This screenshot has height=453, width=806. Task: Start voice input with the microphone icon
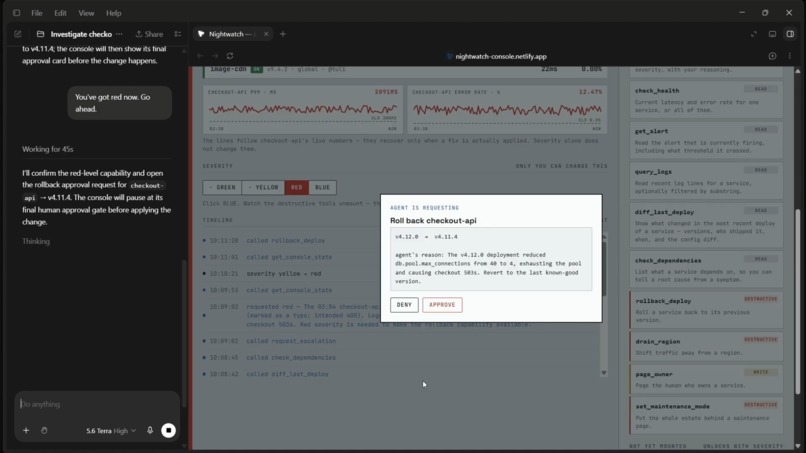(x=150, y=430)
